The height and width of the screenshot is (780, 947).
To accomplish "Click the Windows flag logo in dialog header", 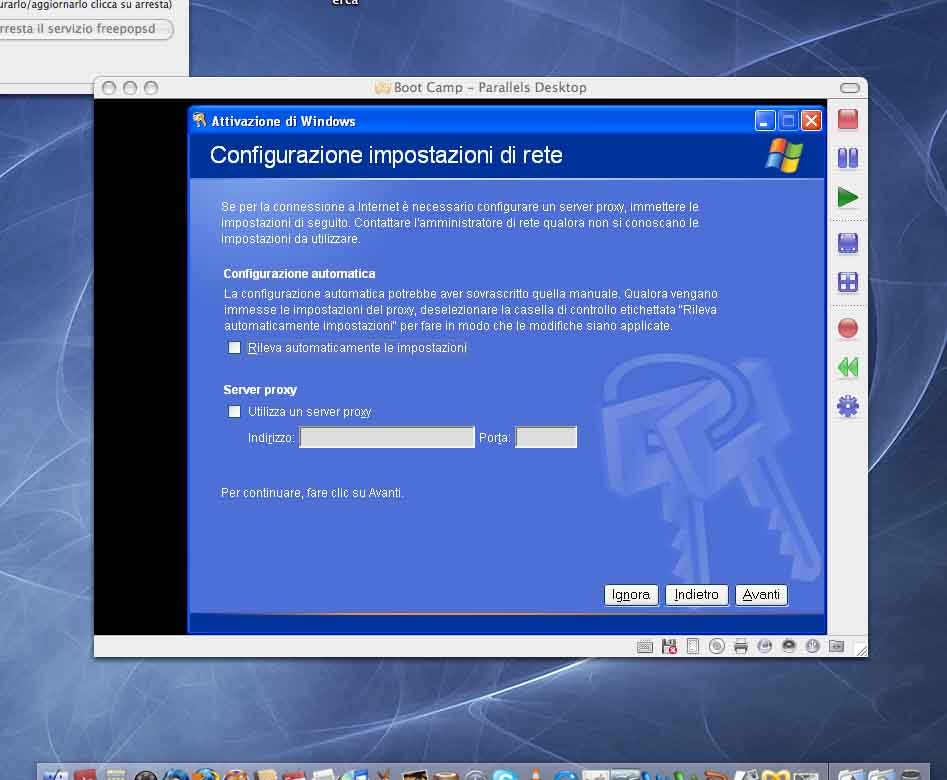I will click(x=784, y=155).
